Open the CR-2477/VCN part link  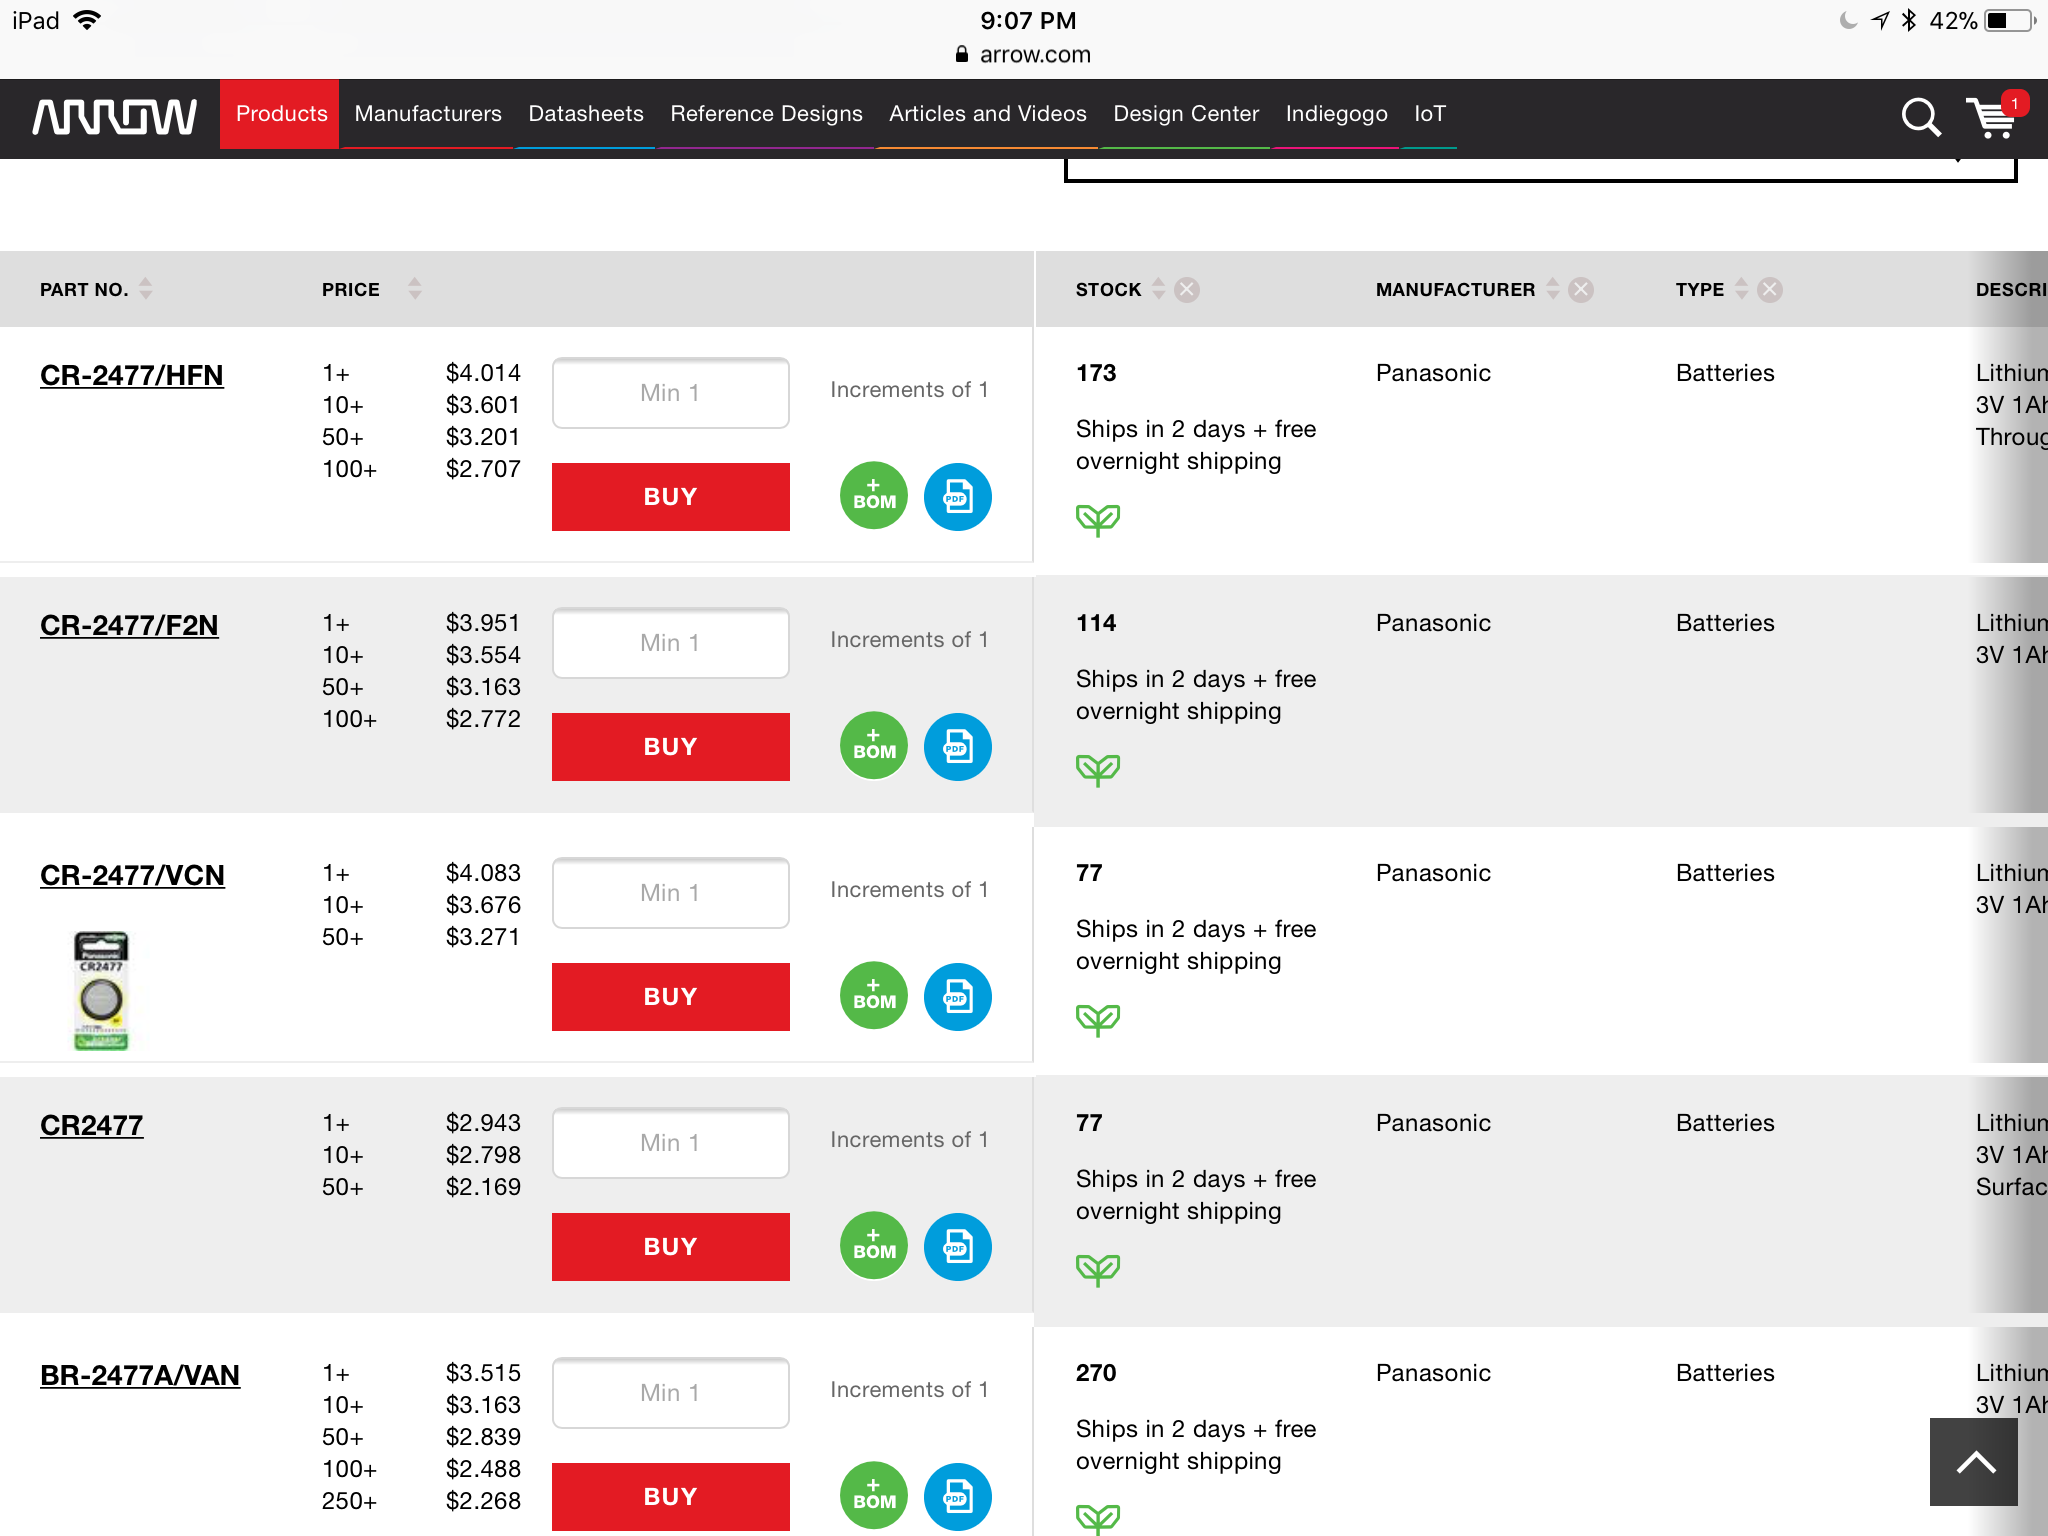tap(132, 875)
